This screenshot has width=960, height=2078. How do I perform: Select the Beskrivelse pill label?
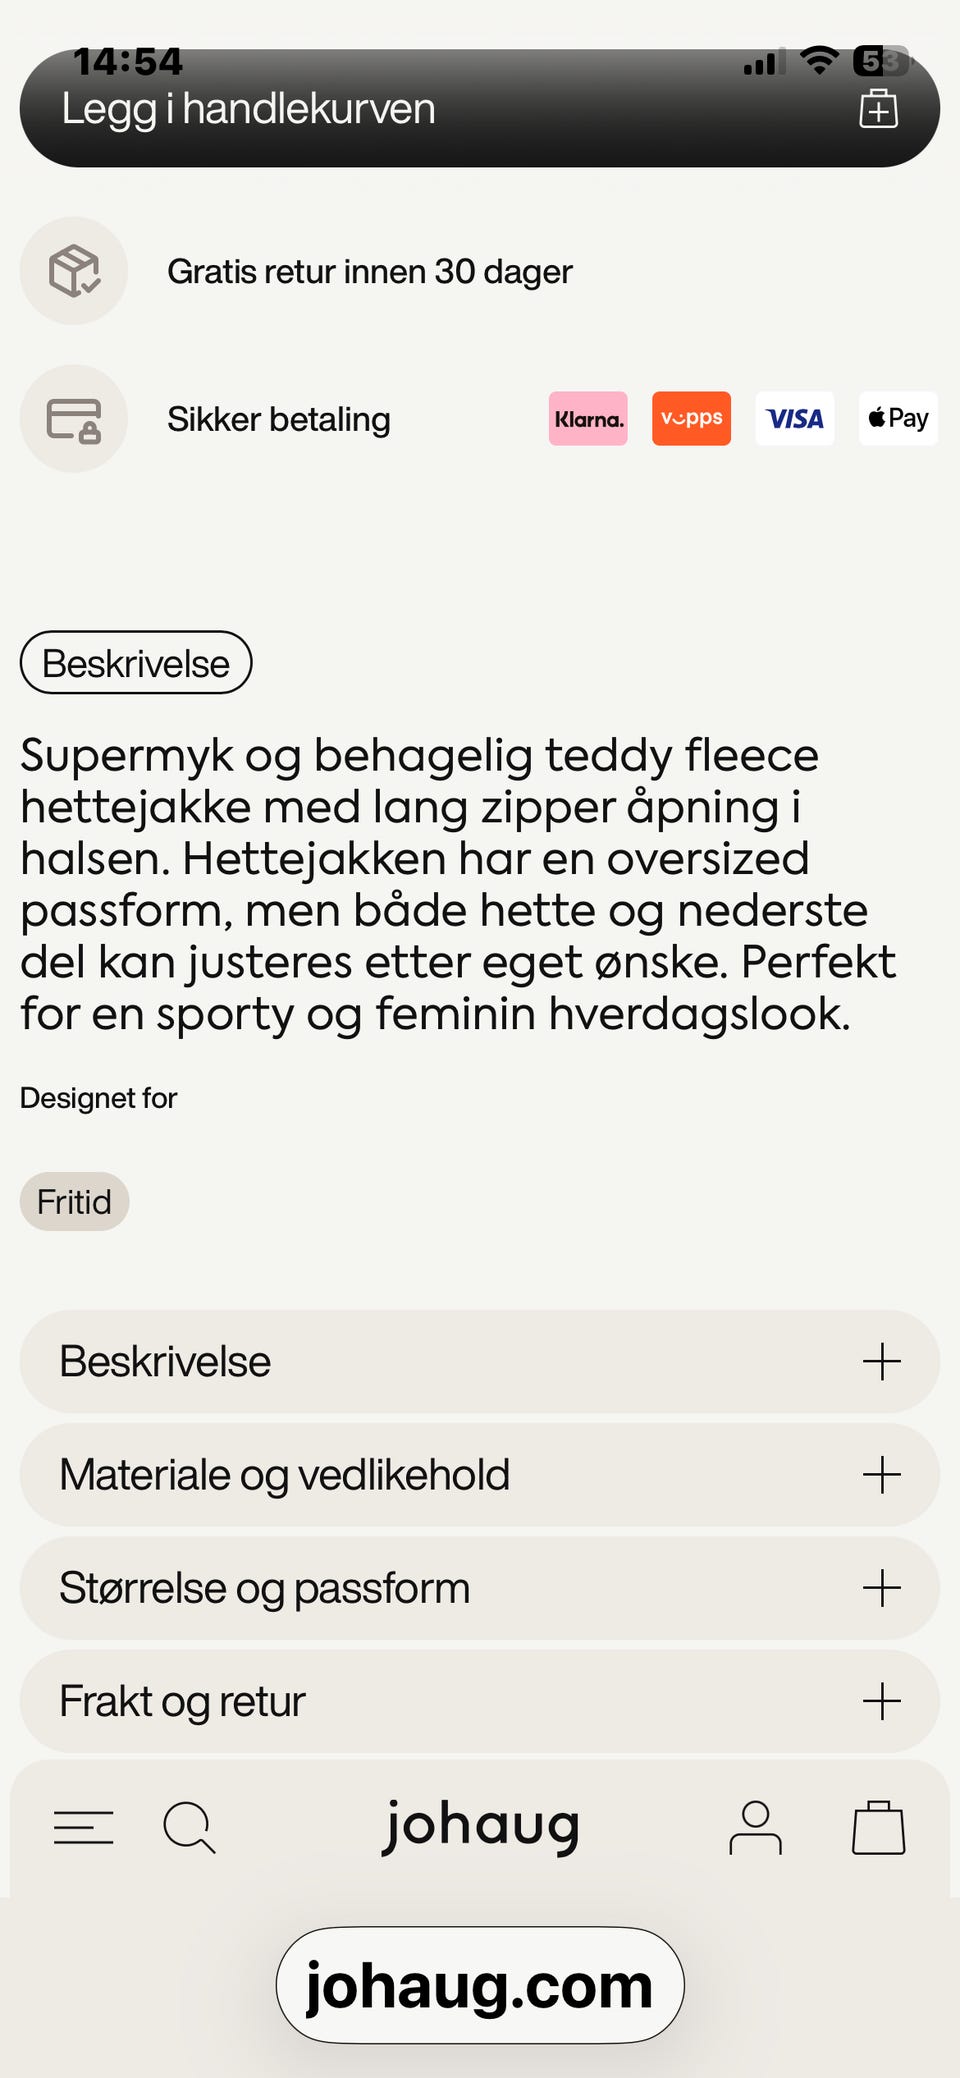[x=135, y=662]
